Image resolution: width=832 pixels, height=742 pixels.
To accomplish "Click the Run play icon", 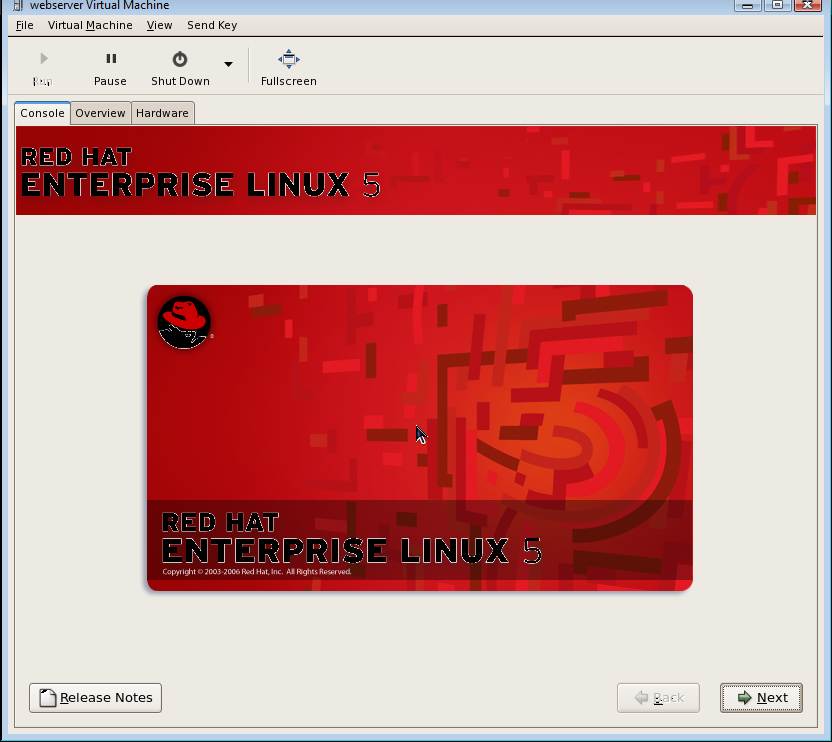I will point(43,60).
